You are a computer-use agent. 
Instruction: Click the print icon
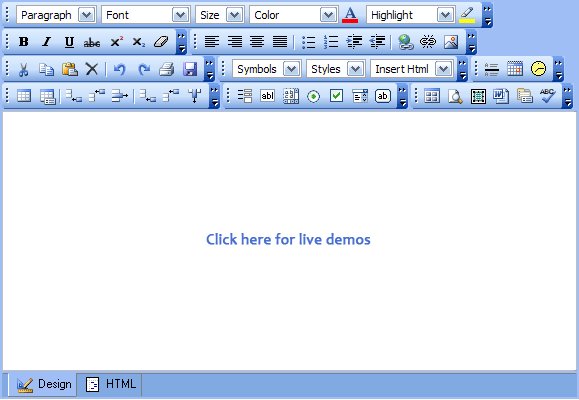coord(167,69)
